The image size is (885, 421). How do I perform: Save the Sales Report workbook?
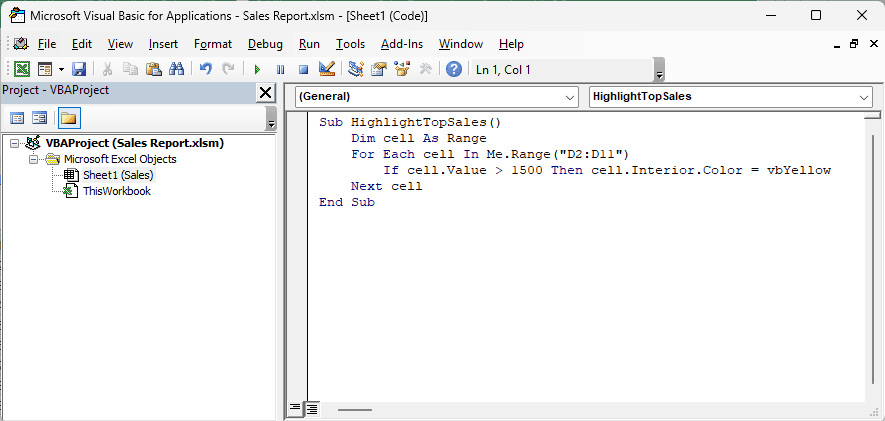click(x=79, y=69)
